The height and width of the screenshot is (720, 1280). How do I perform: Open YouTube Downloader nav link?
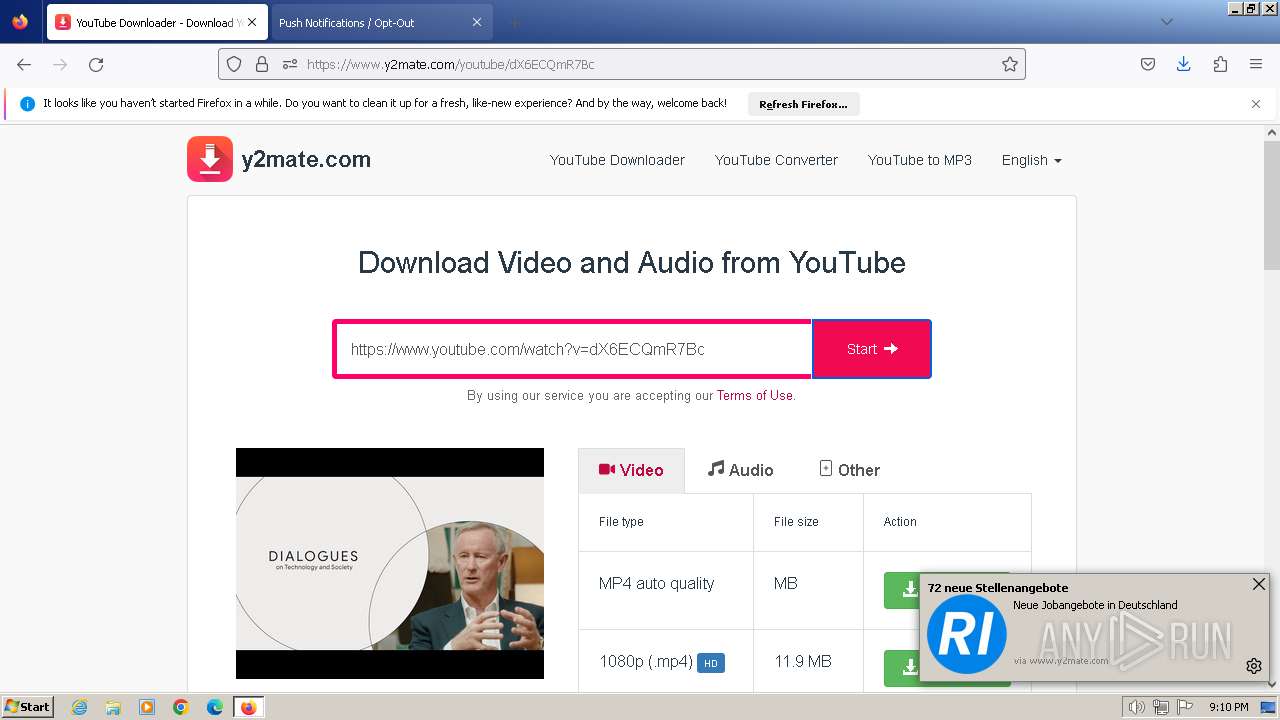[x=617, y=160]
